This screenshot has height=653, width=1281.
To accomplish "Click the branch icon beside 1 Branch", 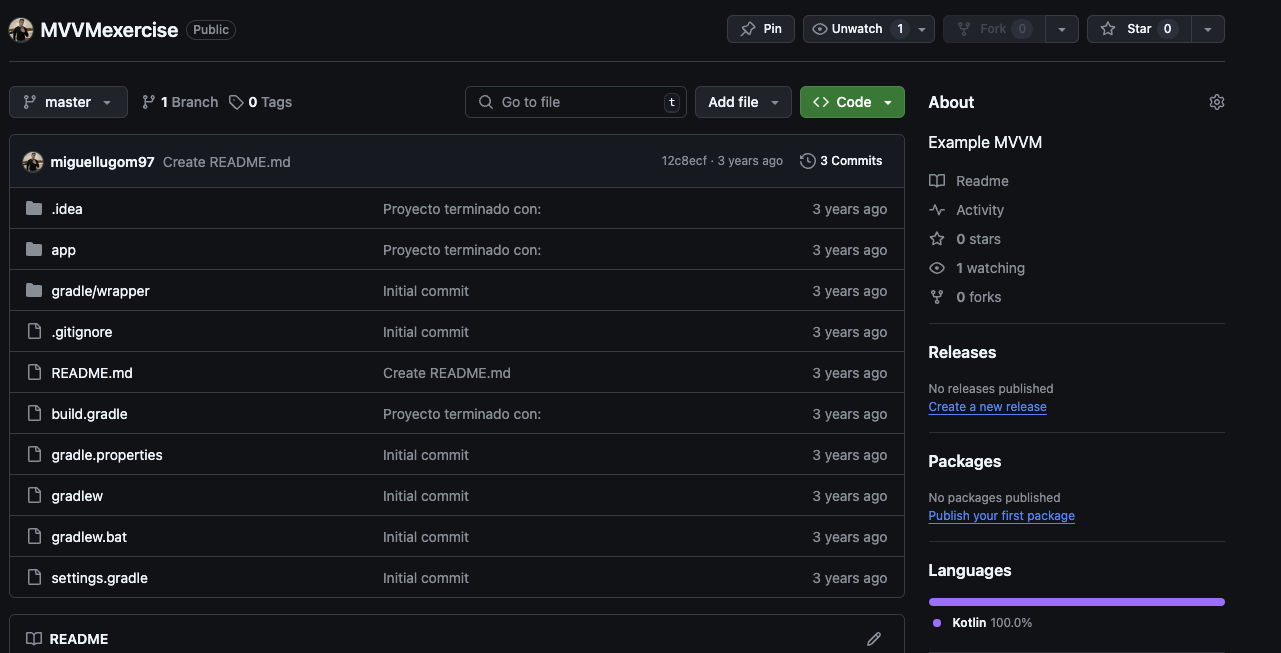I will (149, 102).
